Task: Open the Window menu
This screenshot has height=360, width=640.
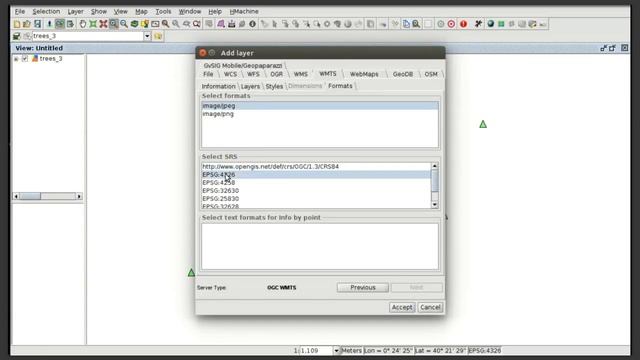Action: [x=190, y=11]
